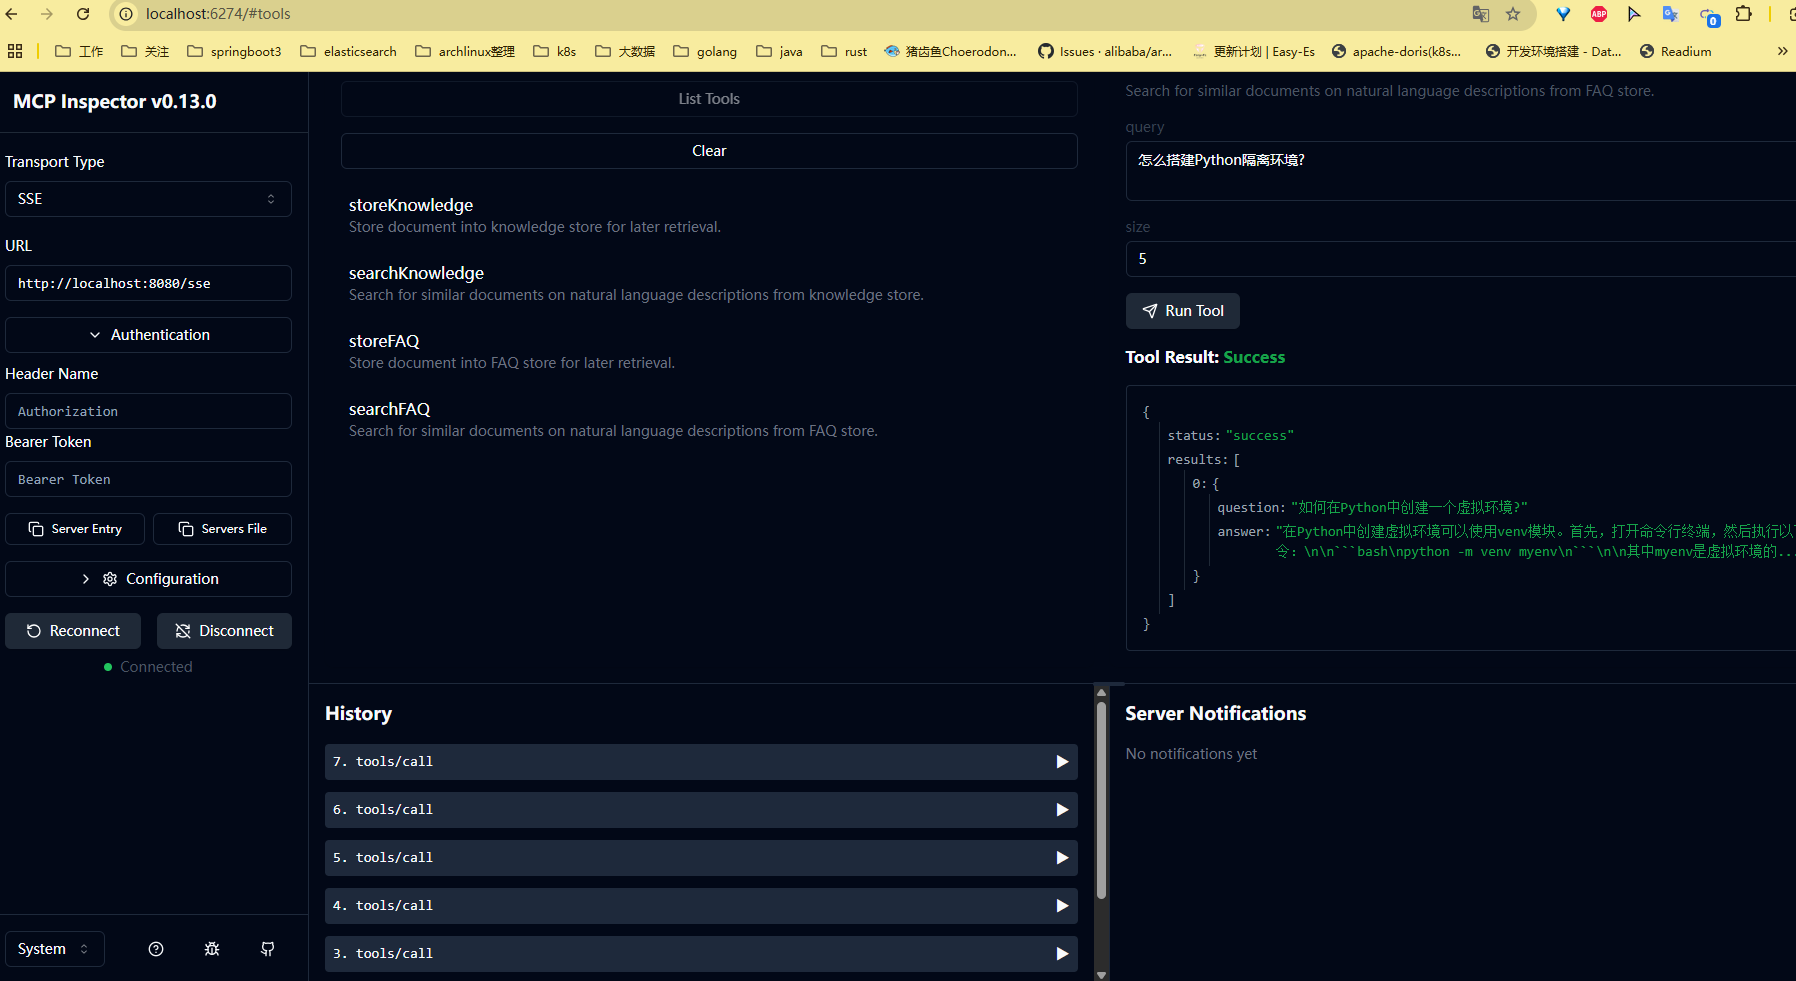
Task: Open the Readium bookmark
Action: point(1676,51)
